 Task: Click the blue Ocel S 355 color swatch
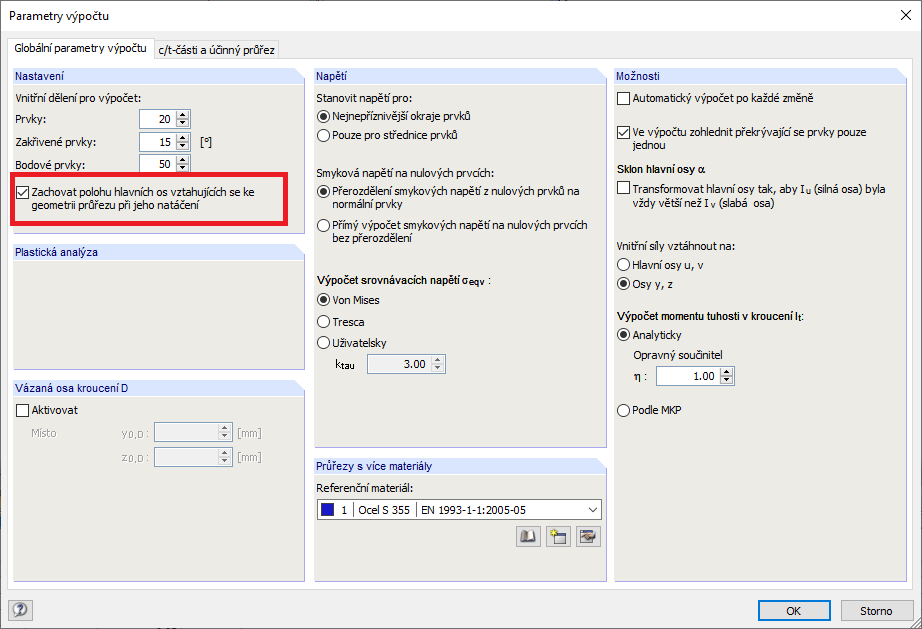point(328,510)
